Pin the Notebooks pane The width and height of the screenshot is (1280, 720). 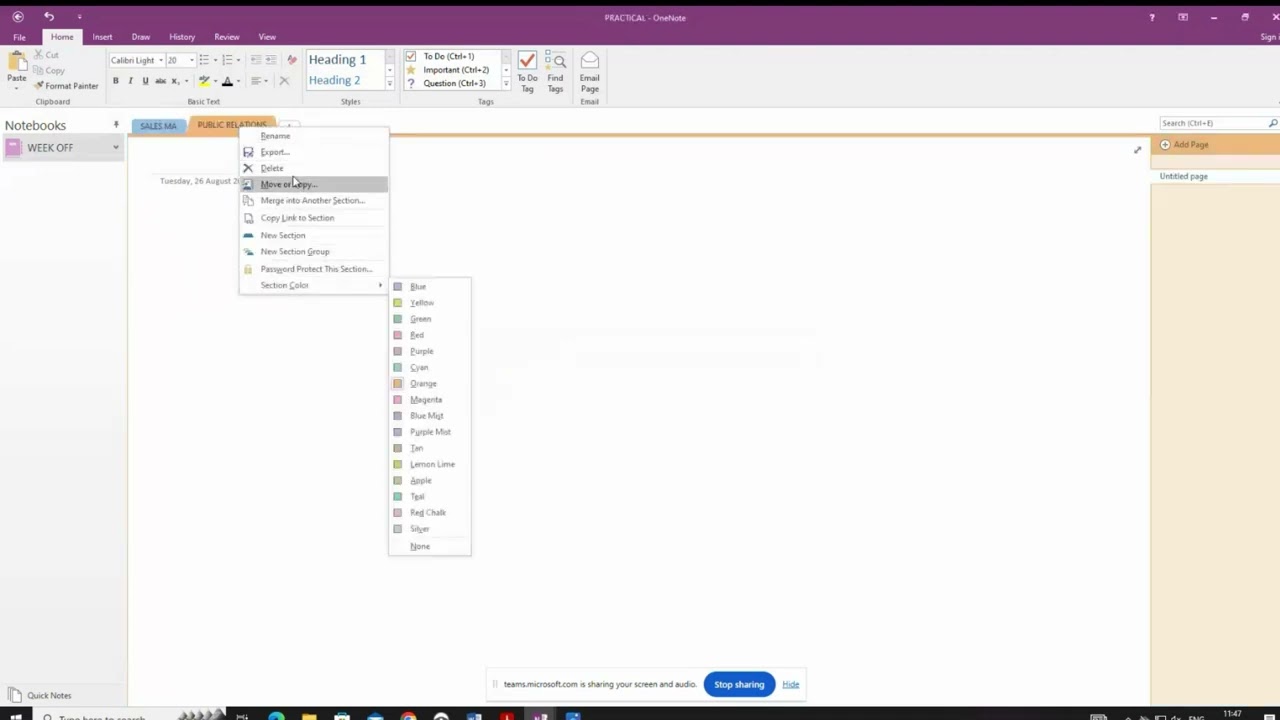point(116,125)
